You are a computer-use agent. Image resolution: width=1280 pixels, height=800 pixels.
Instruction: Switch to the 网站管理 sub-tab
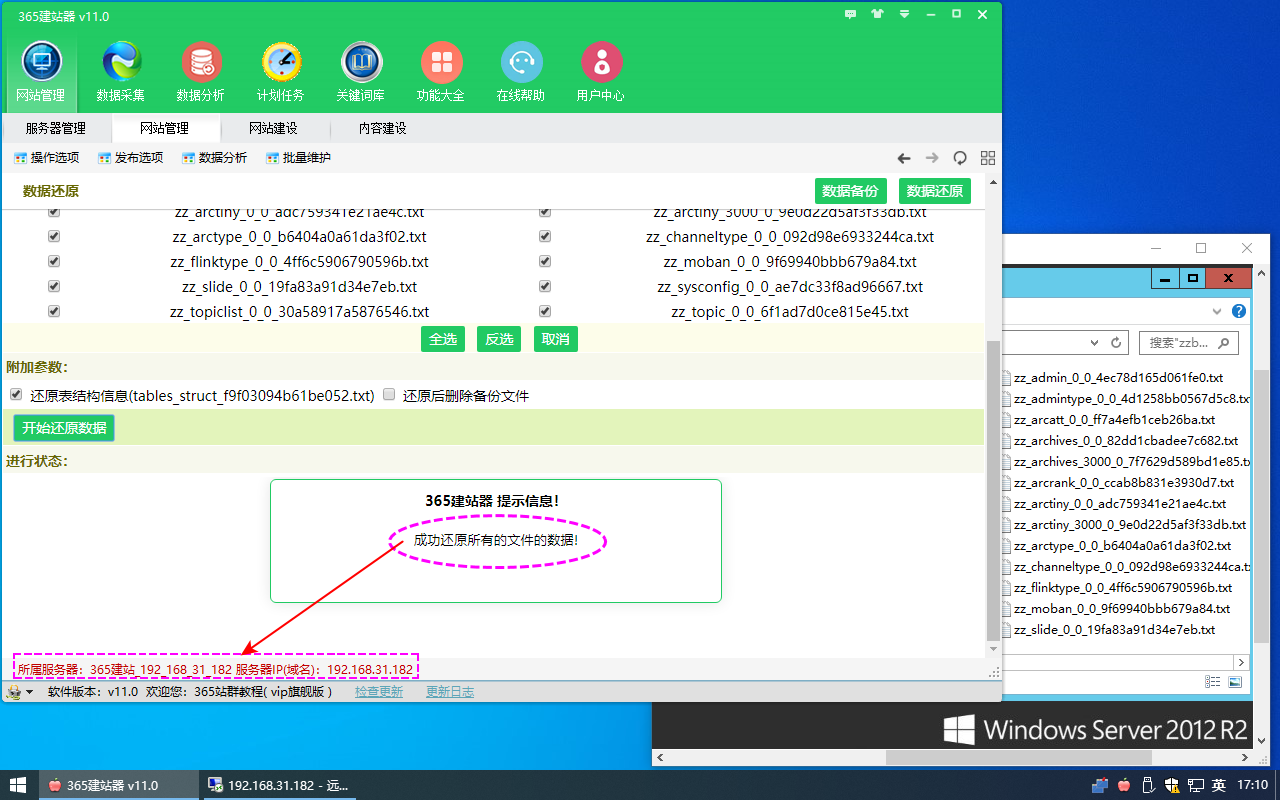click(x=165, y=128)
